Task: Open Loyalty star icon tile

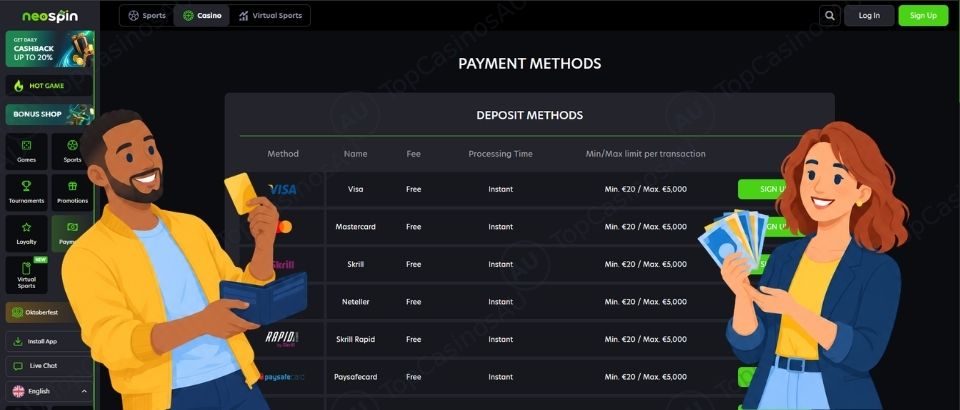Action: pos(26,233)
